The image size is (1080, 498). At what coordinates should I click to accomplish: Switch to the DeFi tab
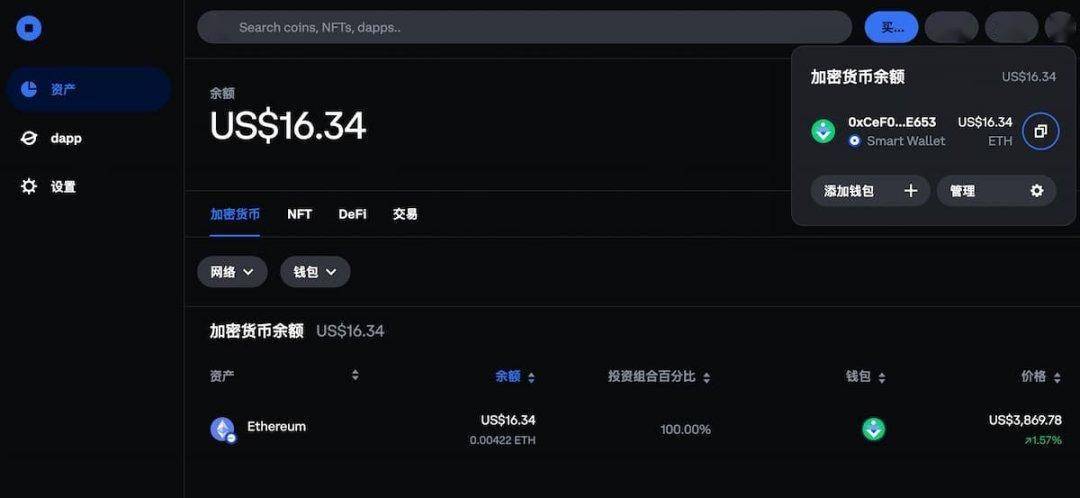click(x=353, y=214)
